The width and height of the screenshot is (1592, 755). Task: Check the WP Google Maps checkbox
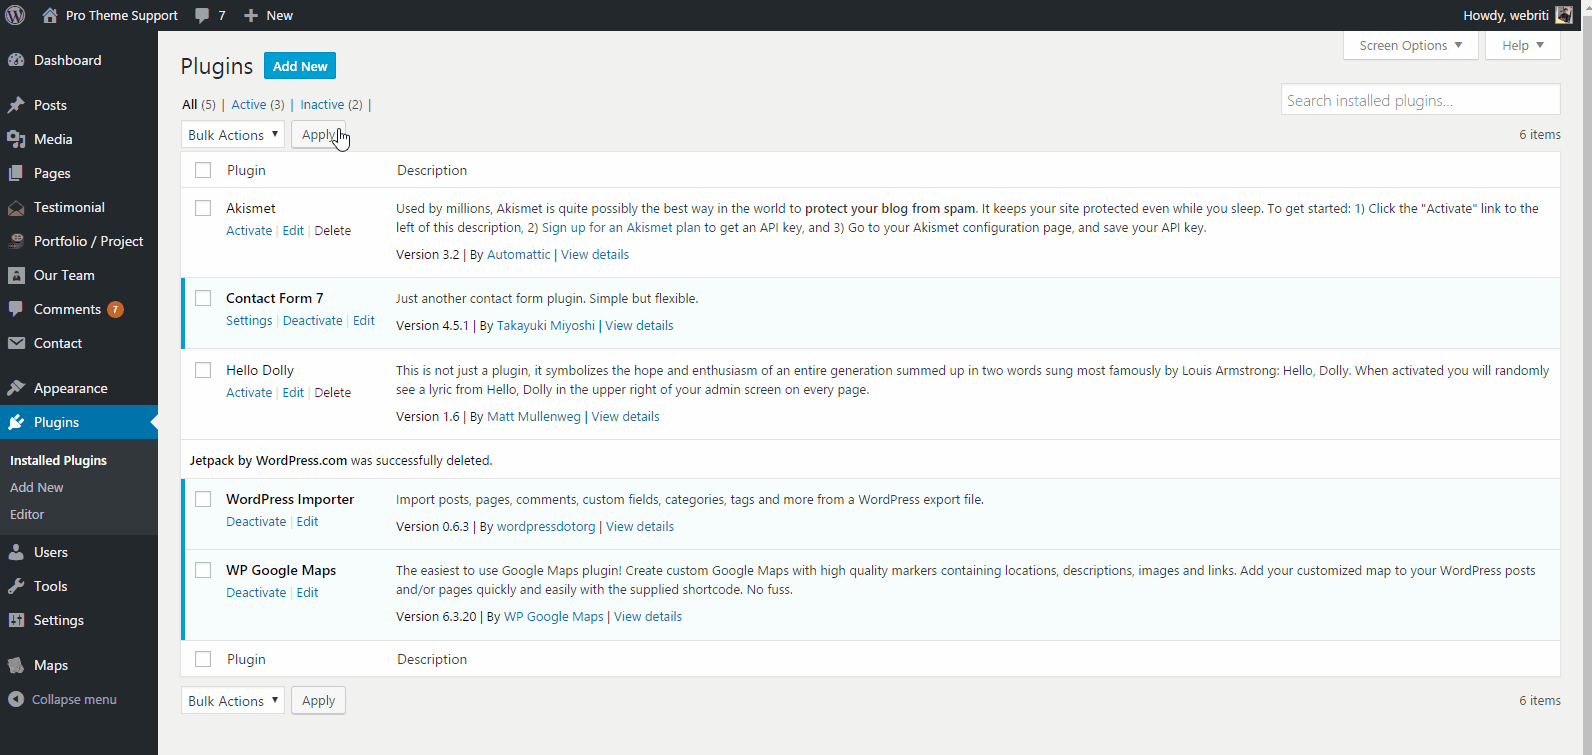[x=203, y=570]
